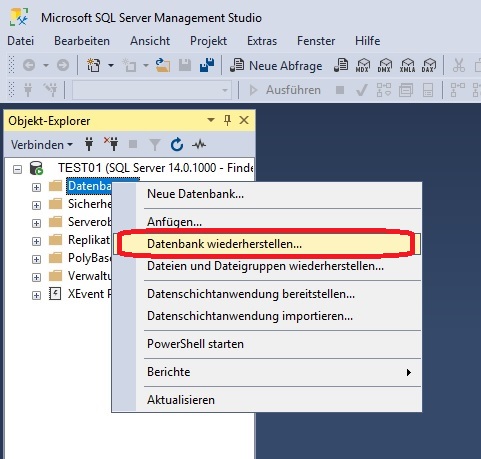The image size is (481, 459).
Task: Open the Fenster menu
Action: [316, 41]
